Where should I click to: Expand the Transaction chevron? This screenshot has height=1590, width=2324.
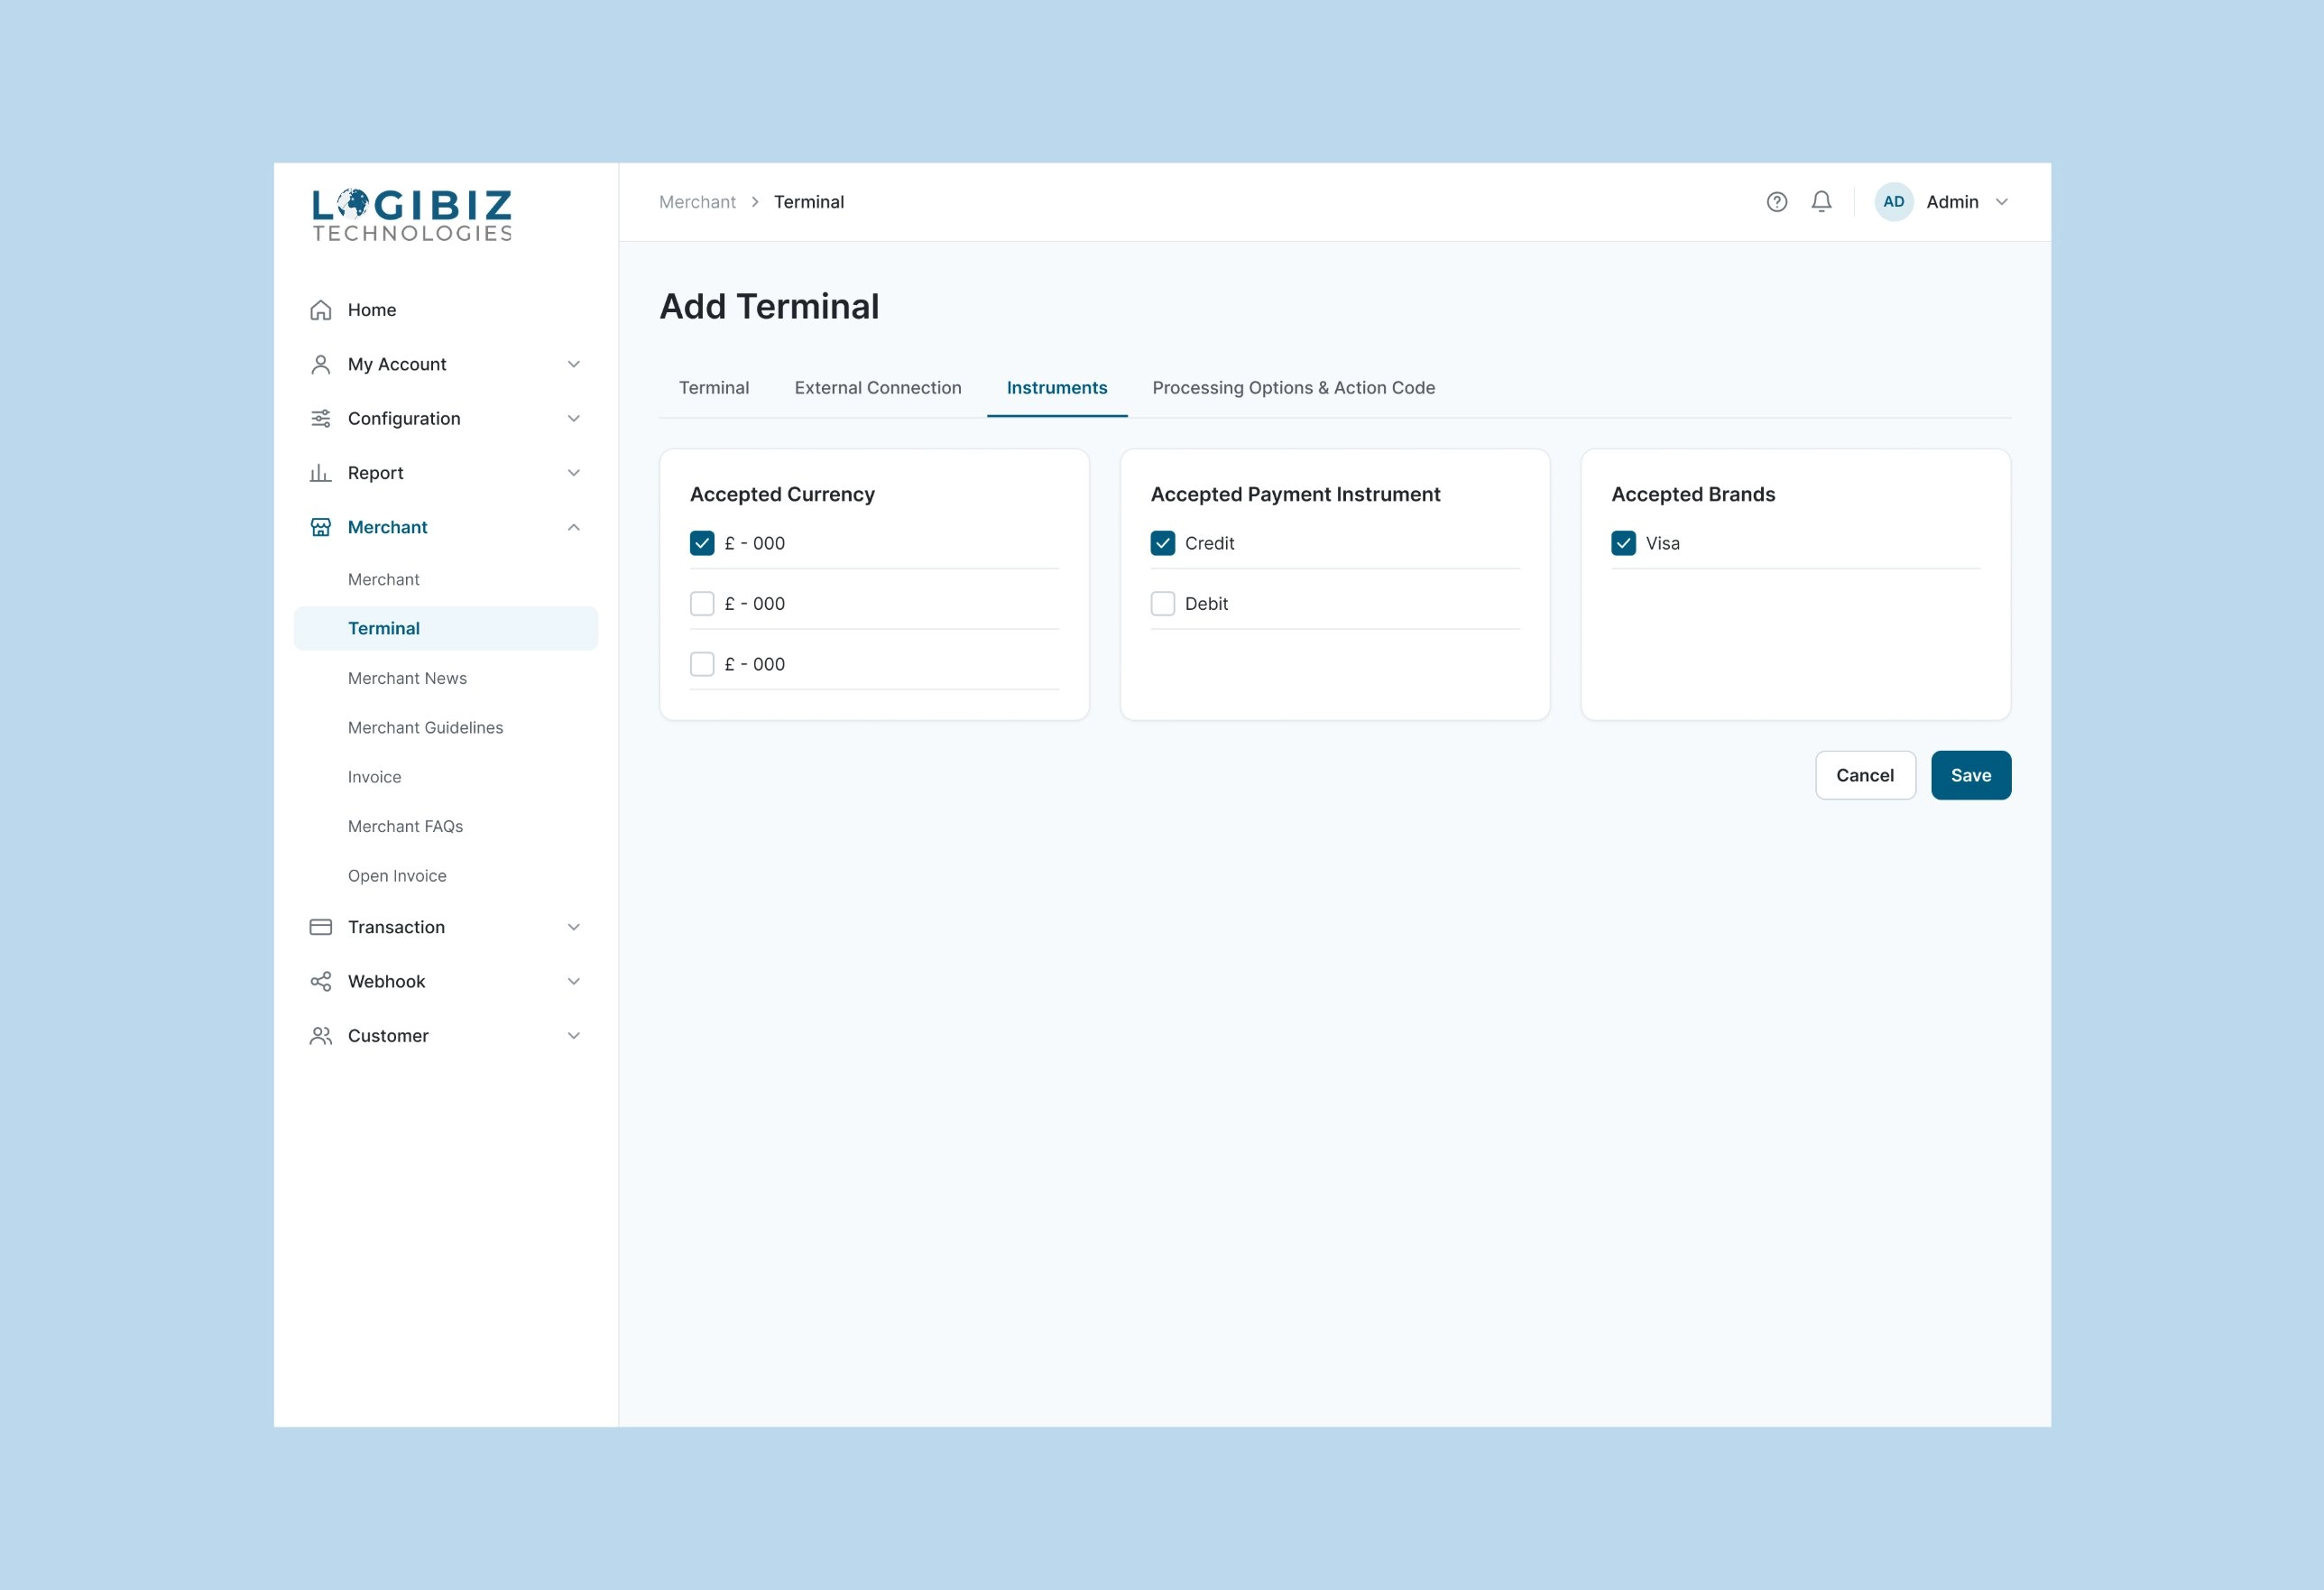574,927
